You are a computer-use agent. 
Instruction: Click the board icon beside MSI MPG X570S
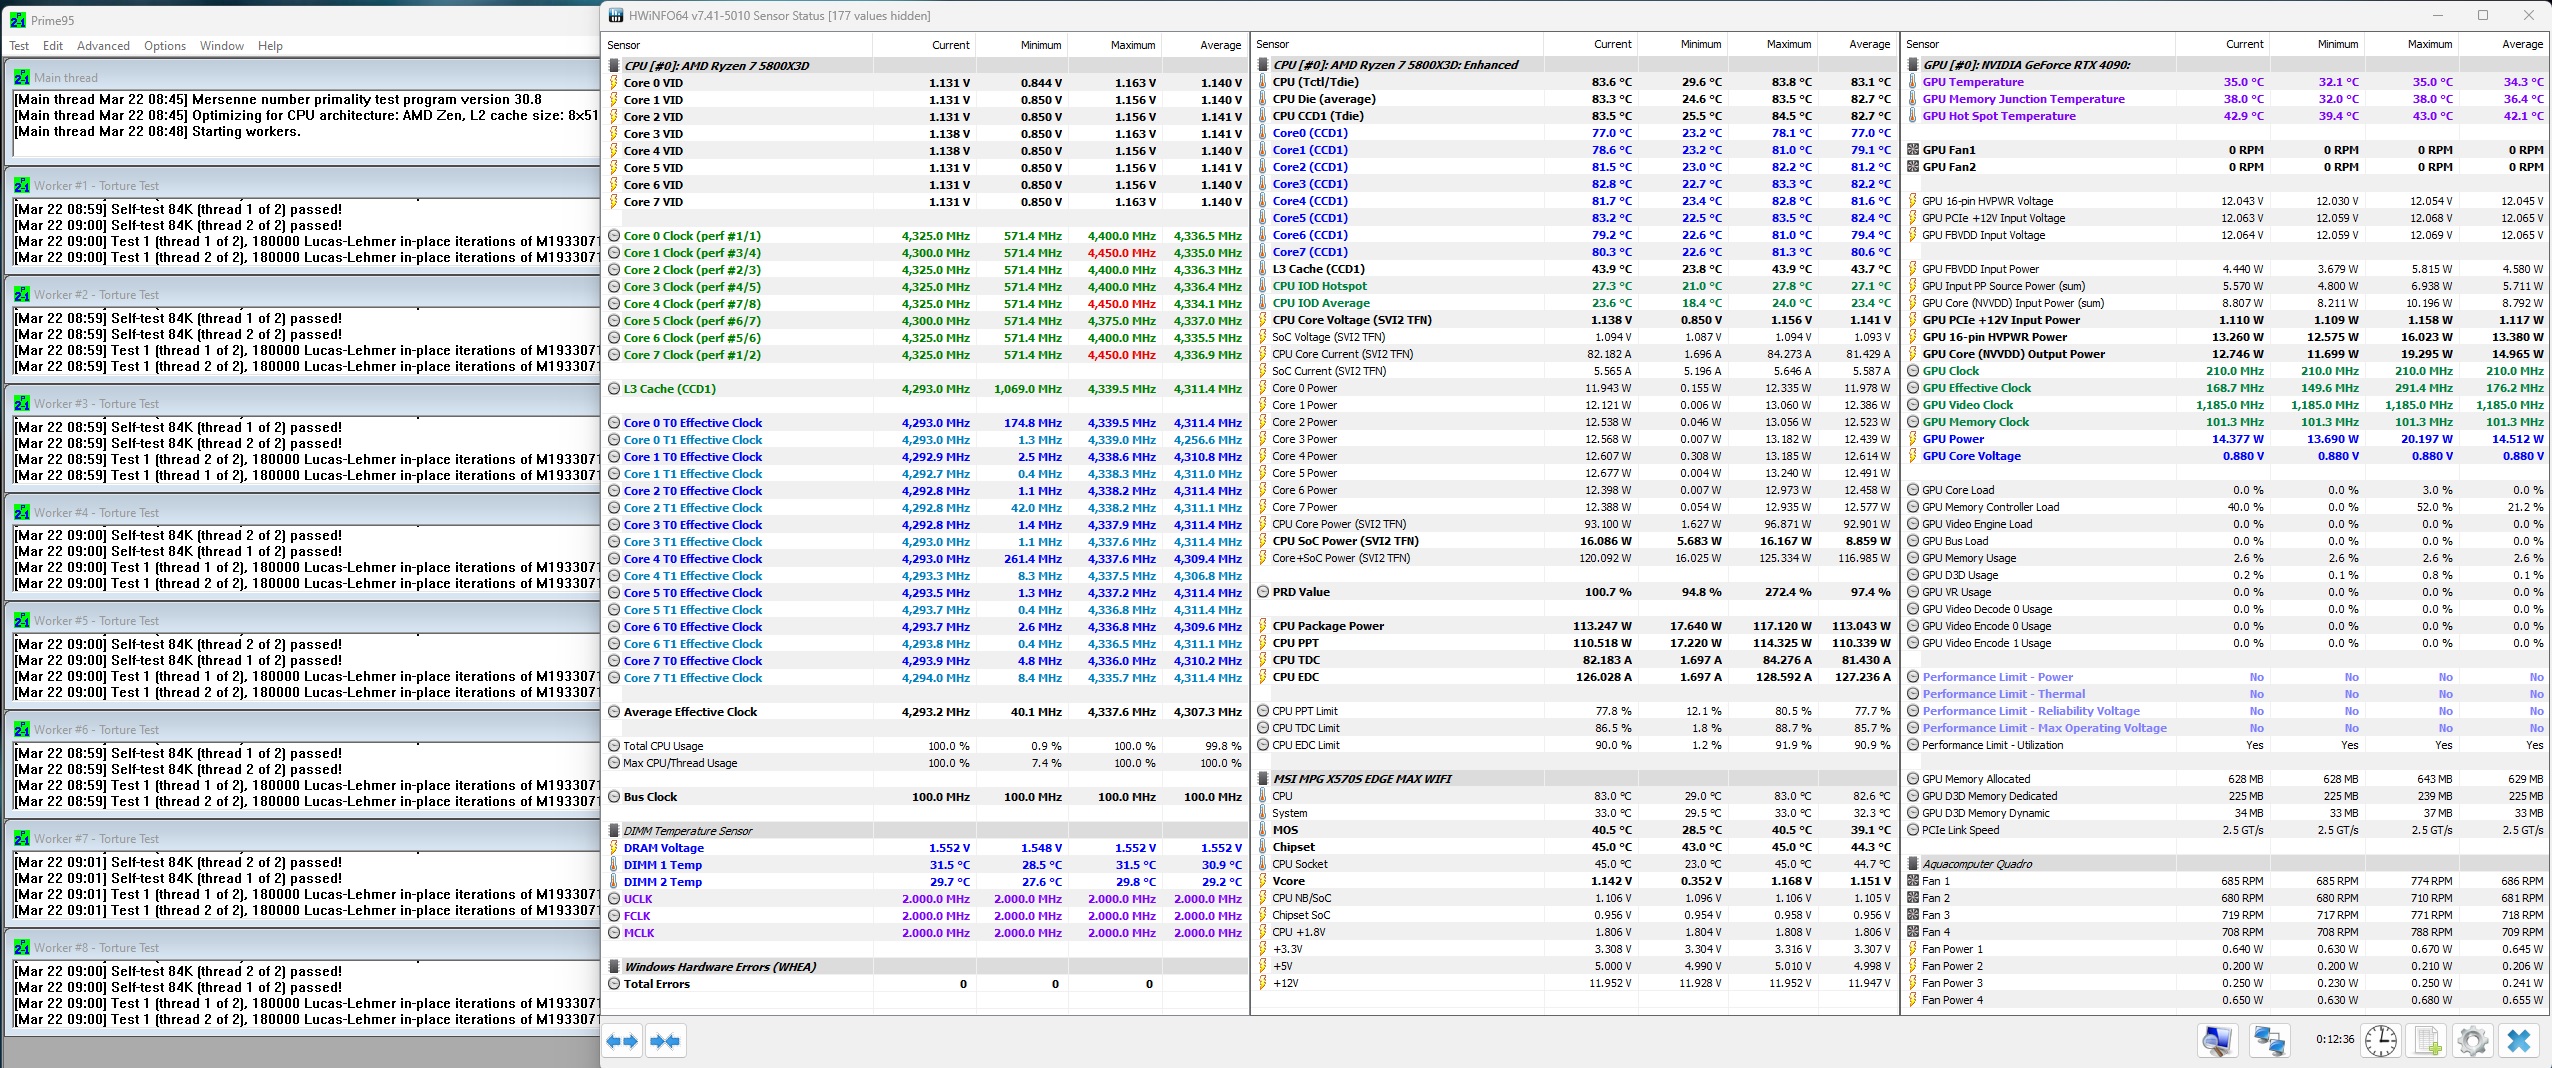[x=1264, y=779]
